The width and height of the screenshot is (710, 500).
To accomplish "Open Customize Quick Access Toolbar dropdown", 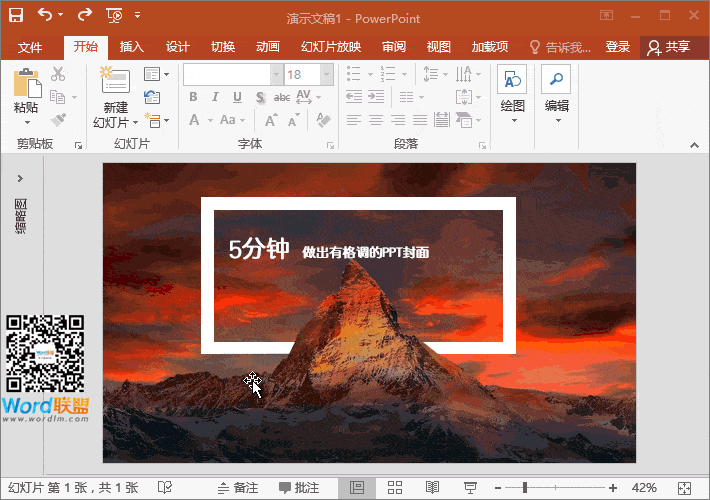I will click(138, 15).
